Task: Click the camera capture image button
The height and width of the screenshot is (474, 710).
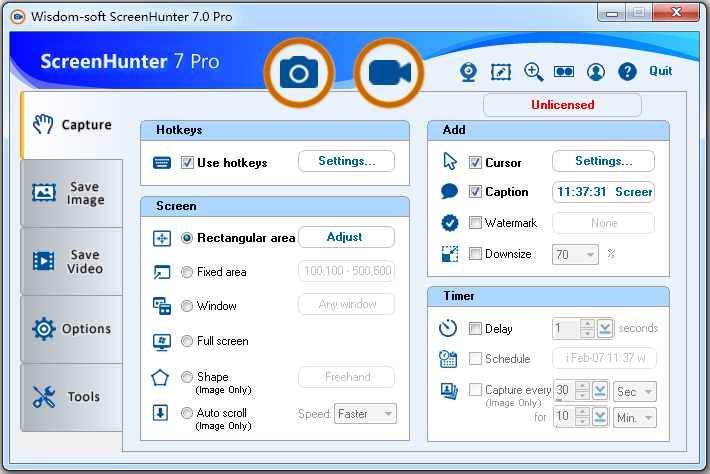Action: [298, 73]
